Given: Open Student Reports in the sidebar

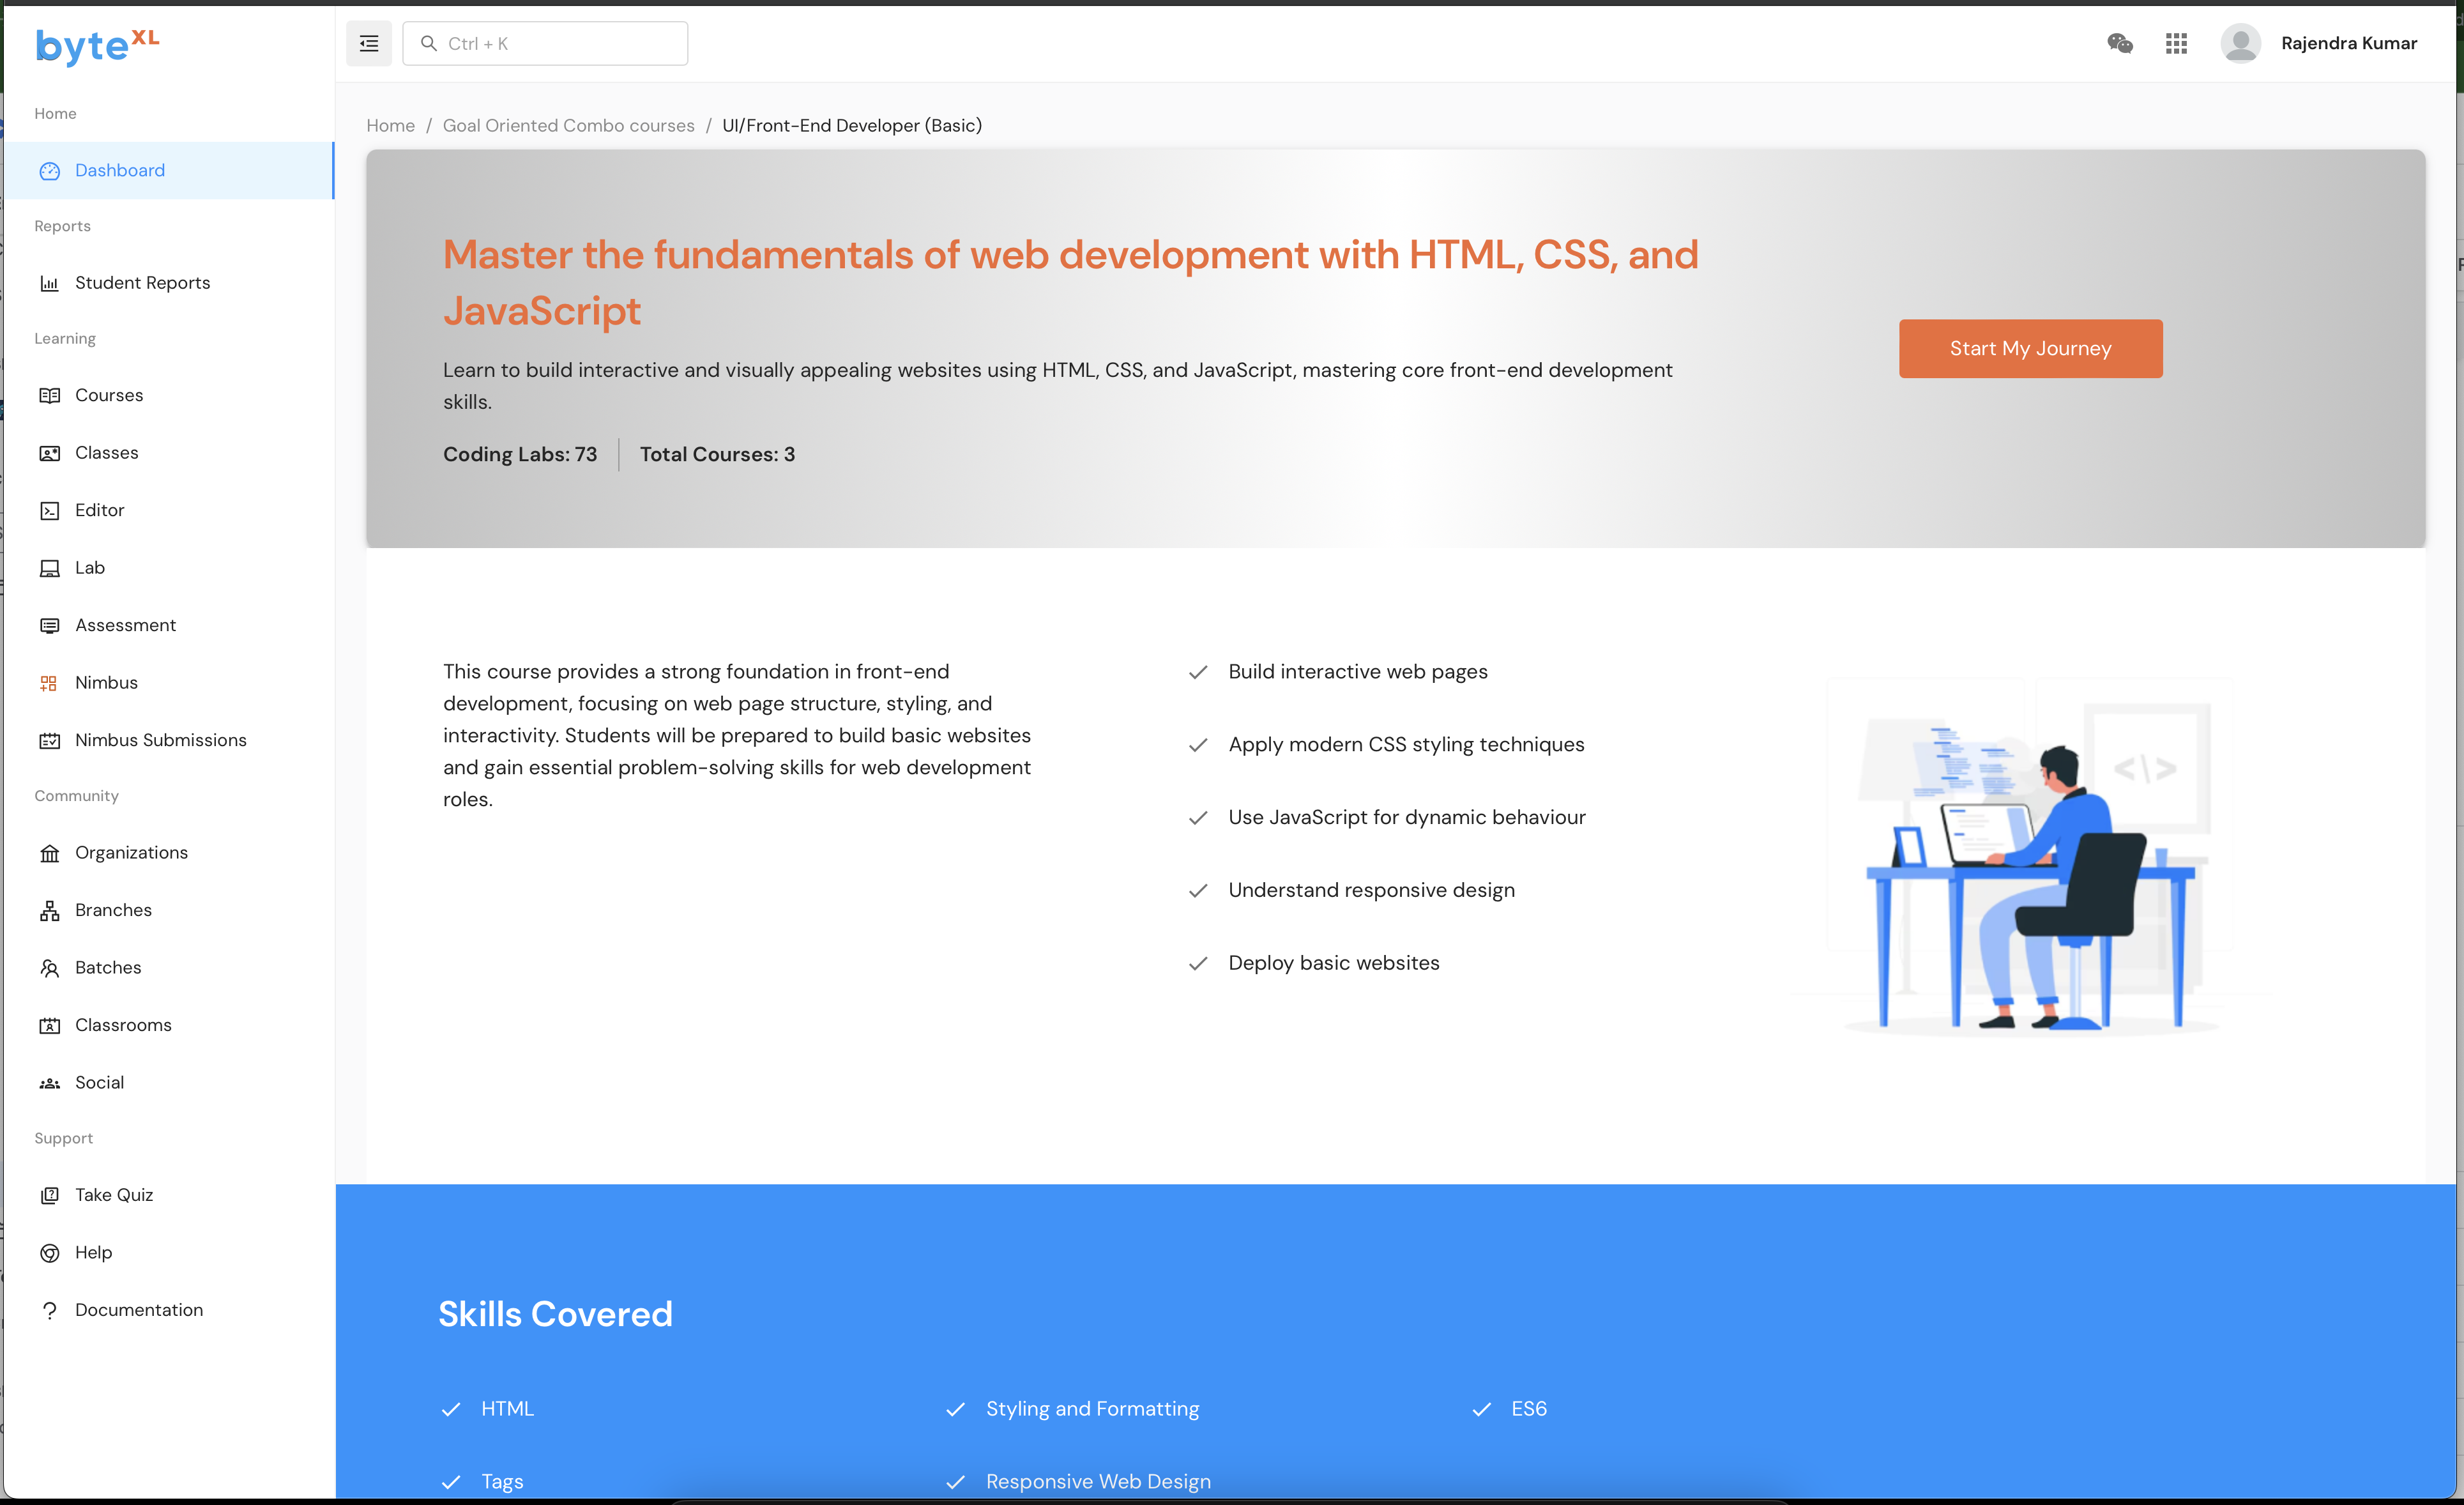Looking at the screenshot, I should coord(142,283).
